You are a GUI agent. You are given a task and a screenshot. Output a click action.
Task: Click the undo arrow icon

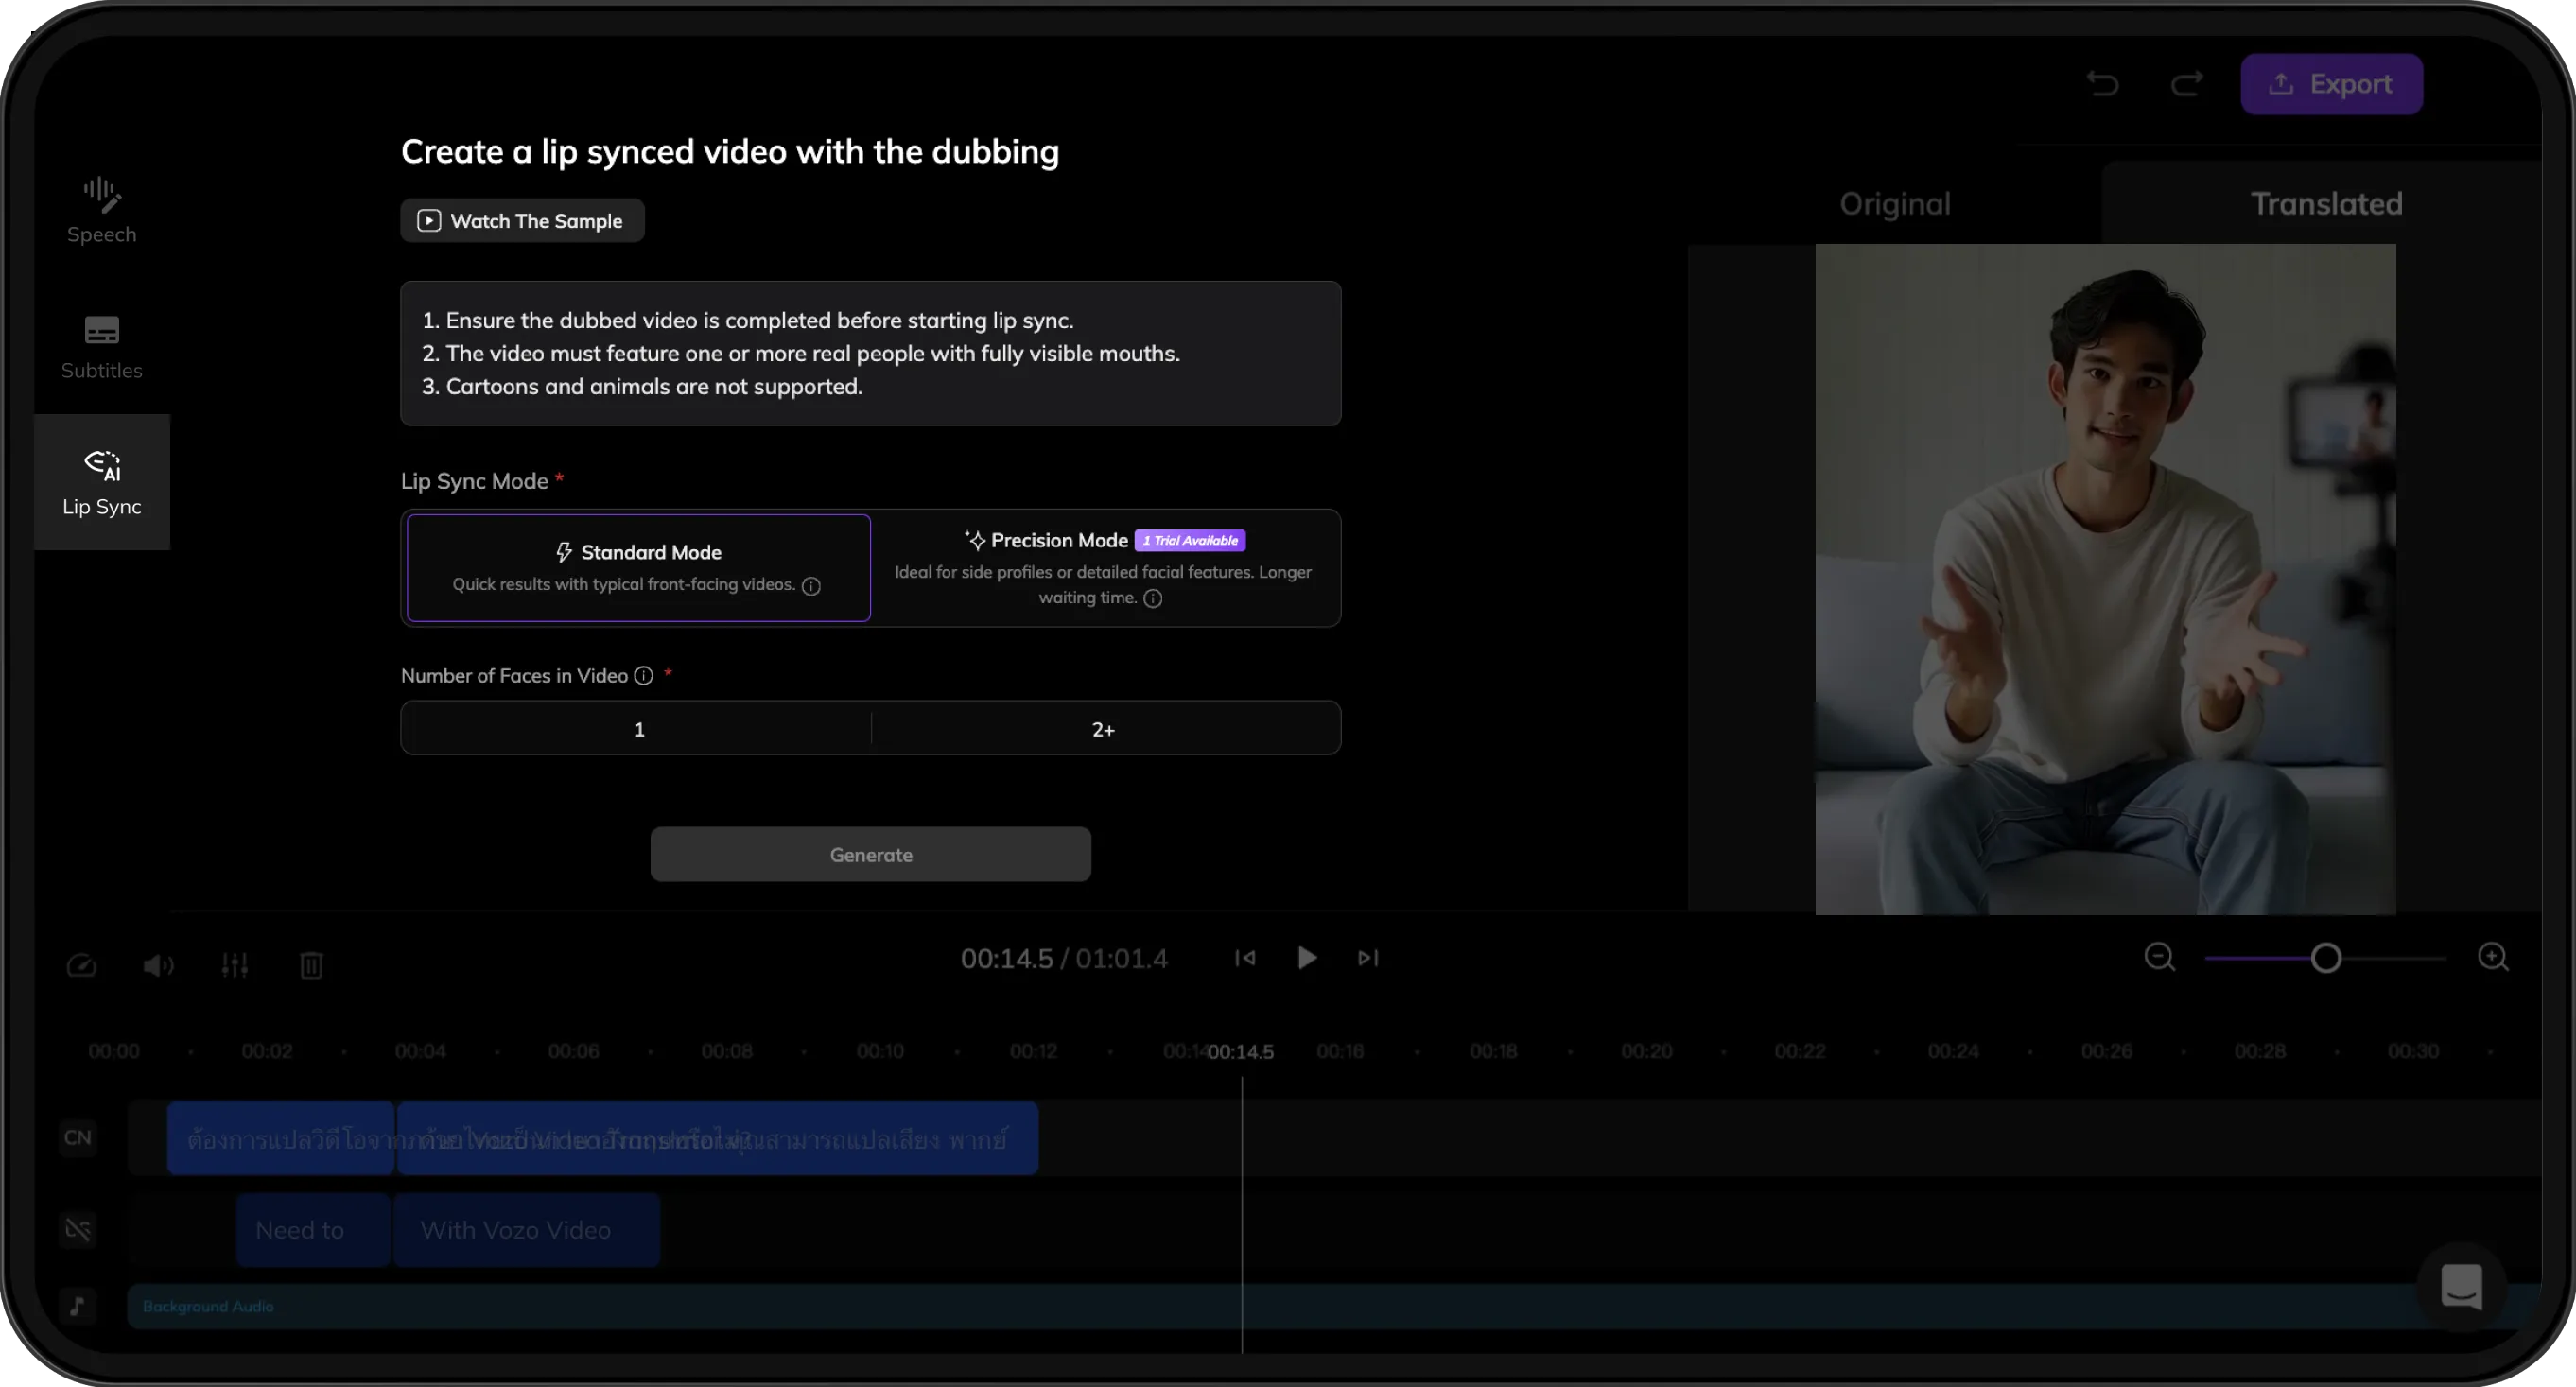pyautogui.click(x=2103, y=84)
